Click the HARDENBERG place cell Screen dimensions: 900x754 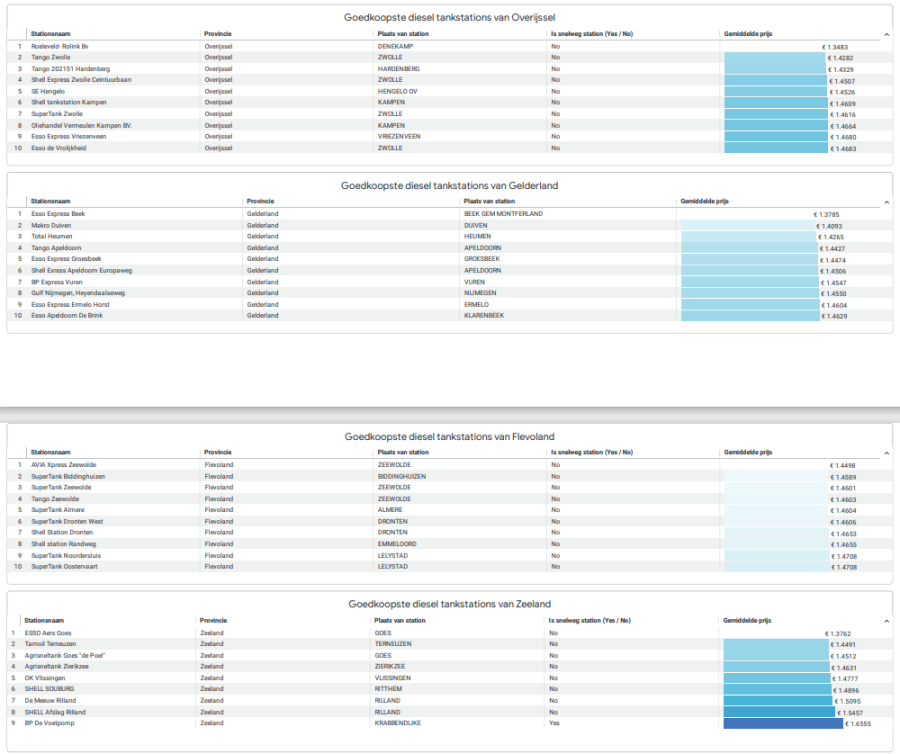[x=398, y=69]
